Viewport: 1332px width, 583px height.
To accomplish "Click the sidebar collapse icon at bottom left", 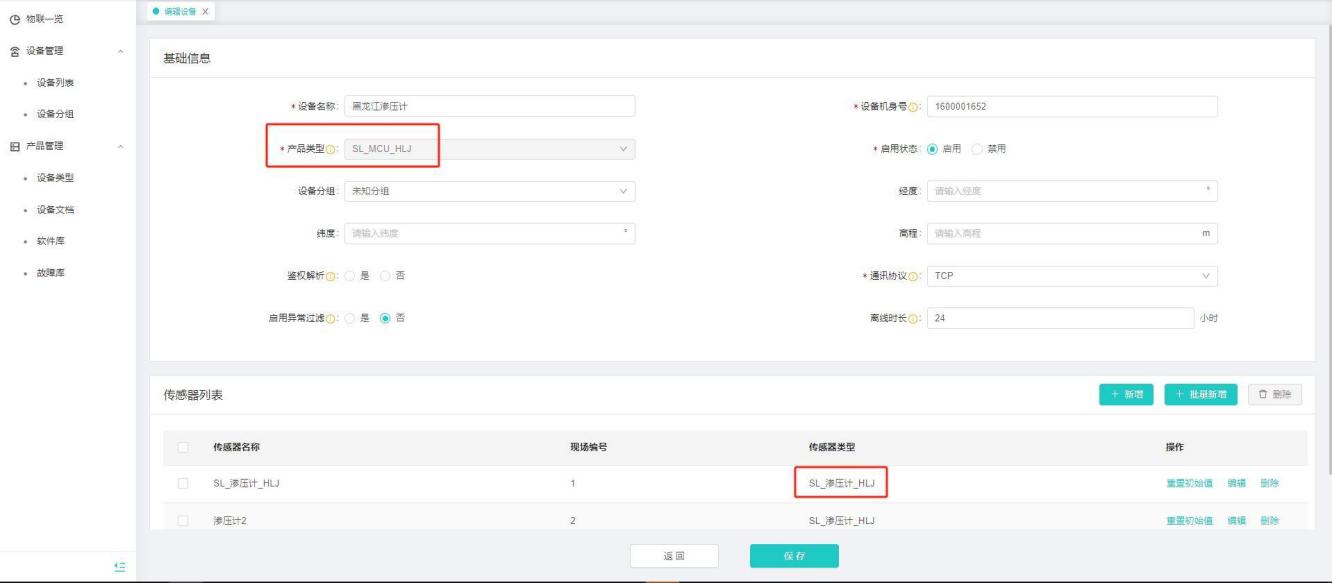I will [x=120, y=567].
